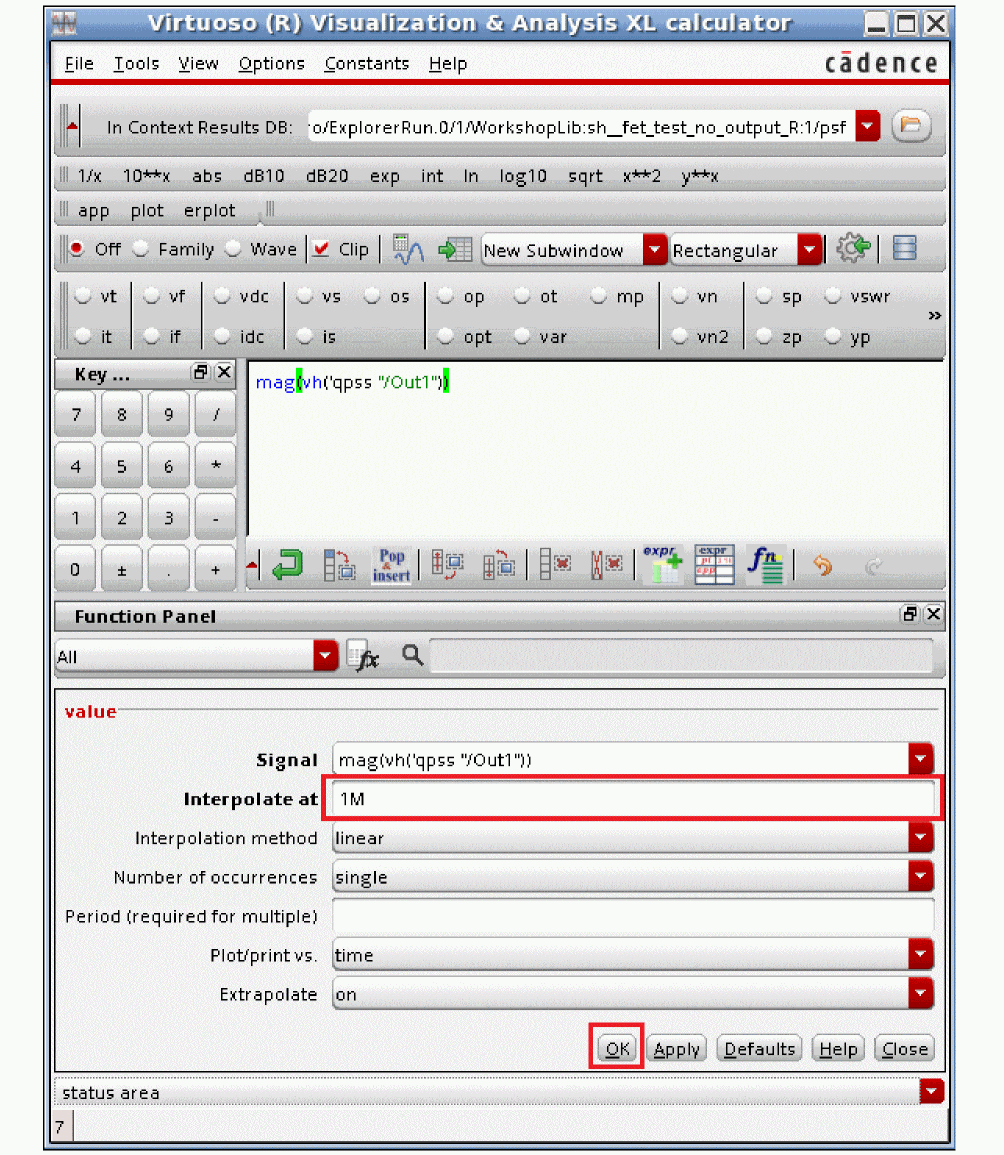Click the Period (required for multiple) field
Viewport: 1004px width, 1155px height.
click(633, 916)
